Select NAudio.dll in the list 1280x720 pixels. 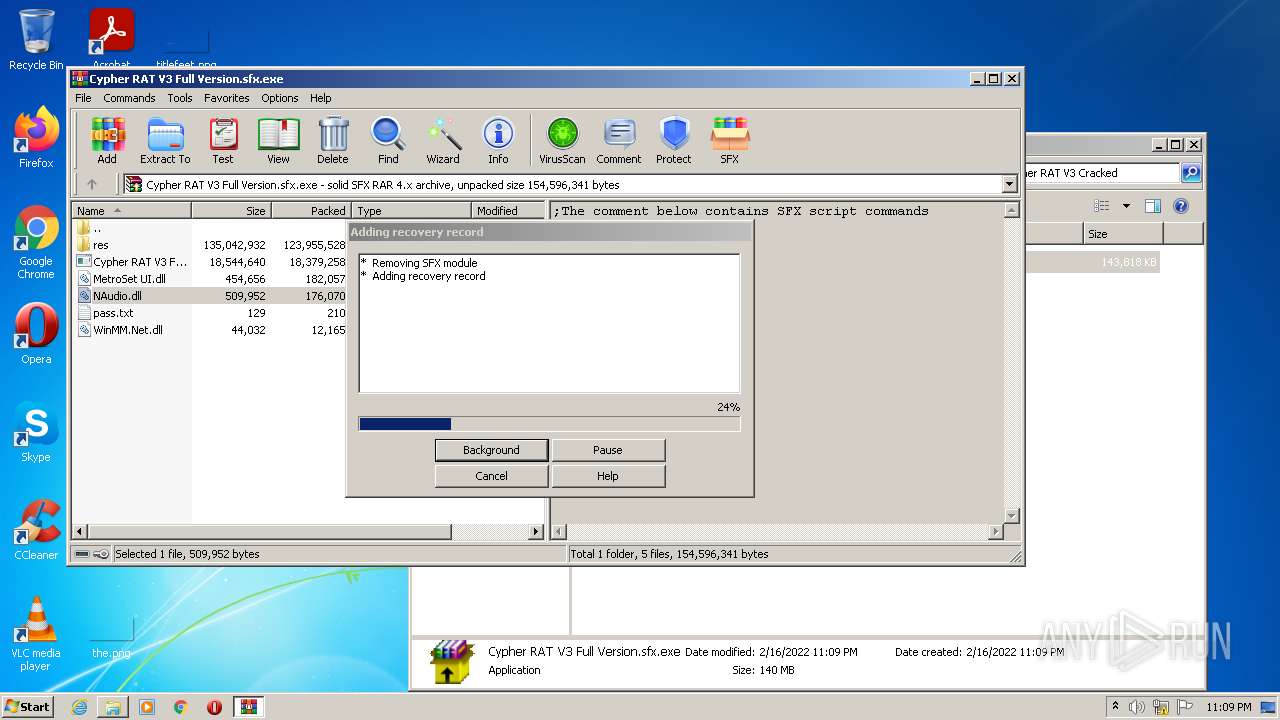click(x=211, y=296)
